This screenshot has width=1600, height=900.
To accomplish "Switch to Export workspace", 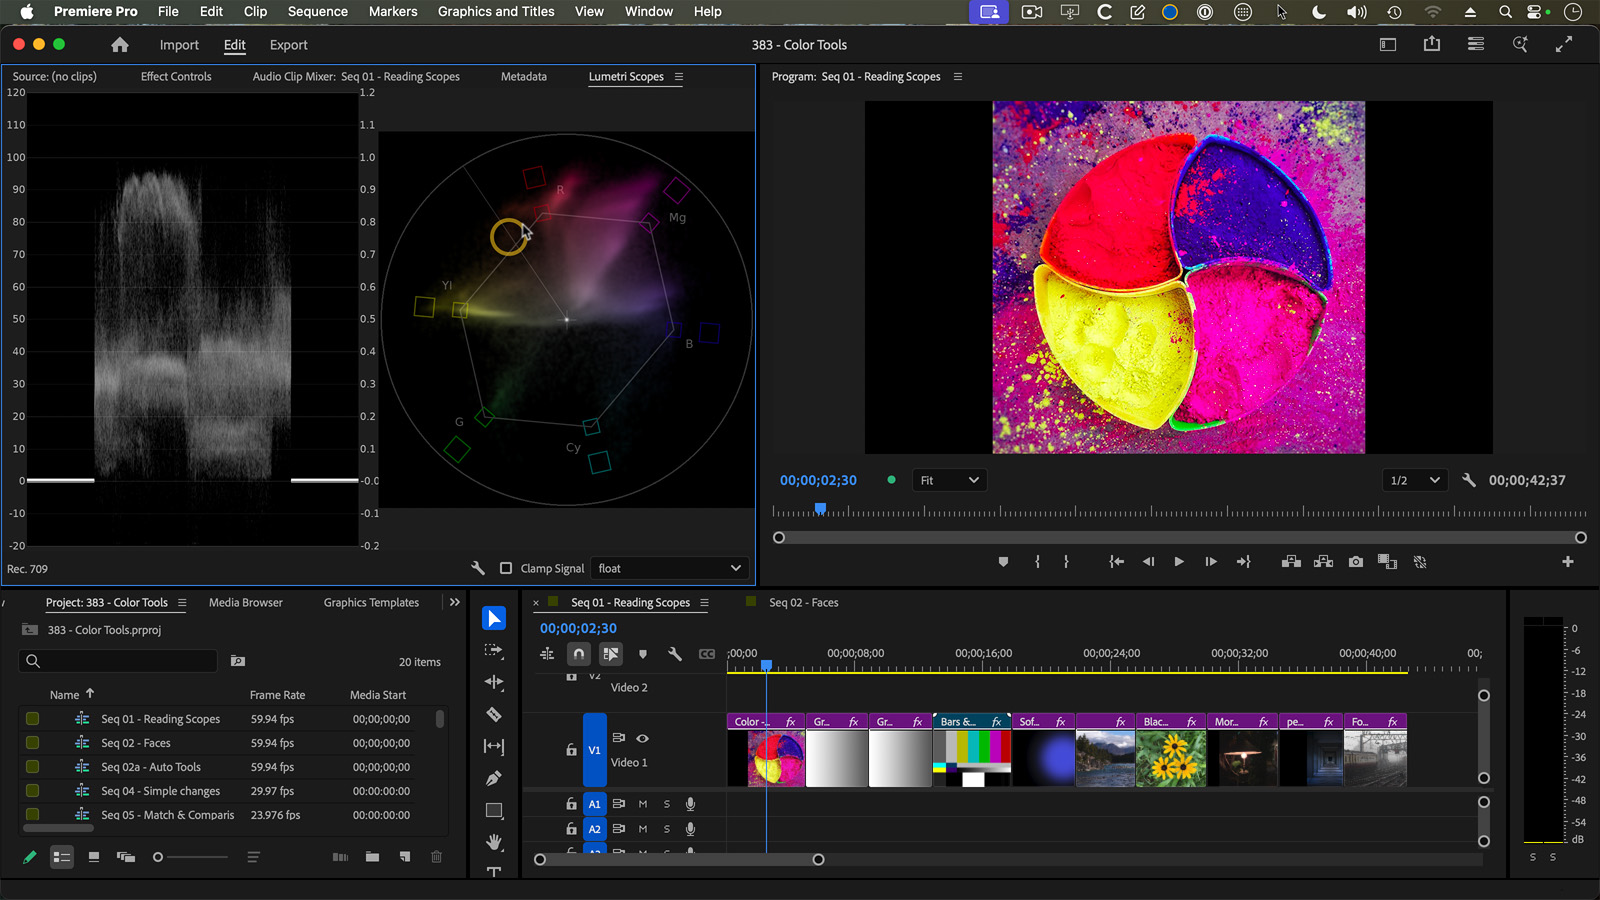I will coord(288,45).
